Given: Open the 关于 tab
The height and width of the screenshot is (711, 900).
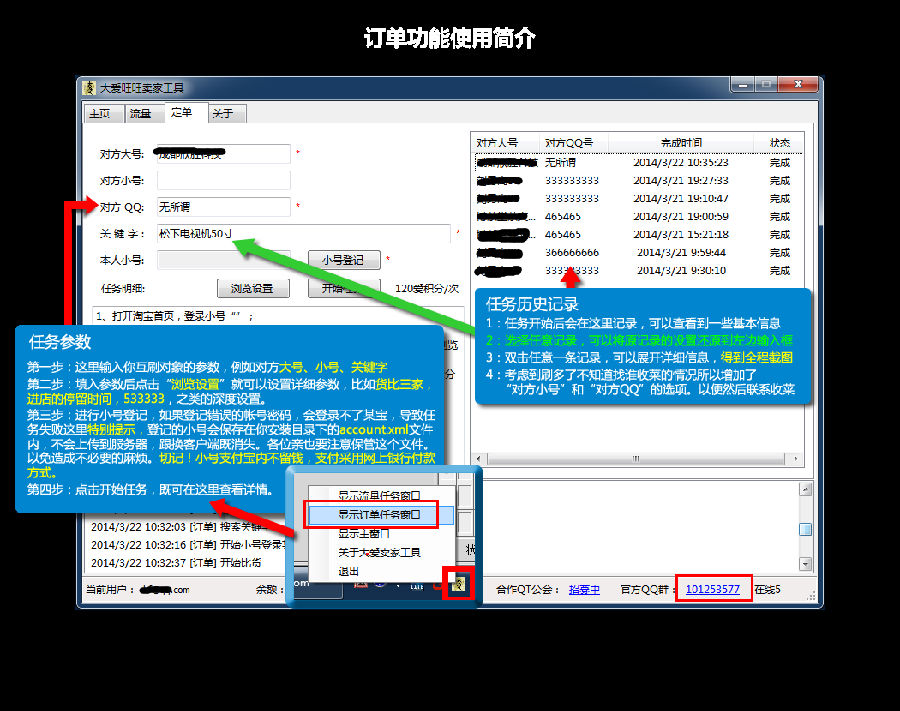Looking at the screenshot, I should pos(222,114).
